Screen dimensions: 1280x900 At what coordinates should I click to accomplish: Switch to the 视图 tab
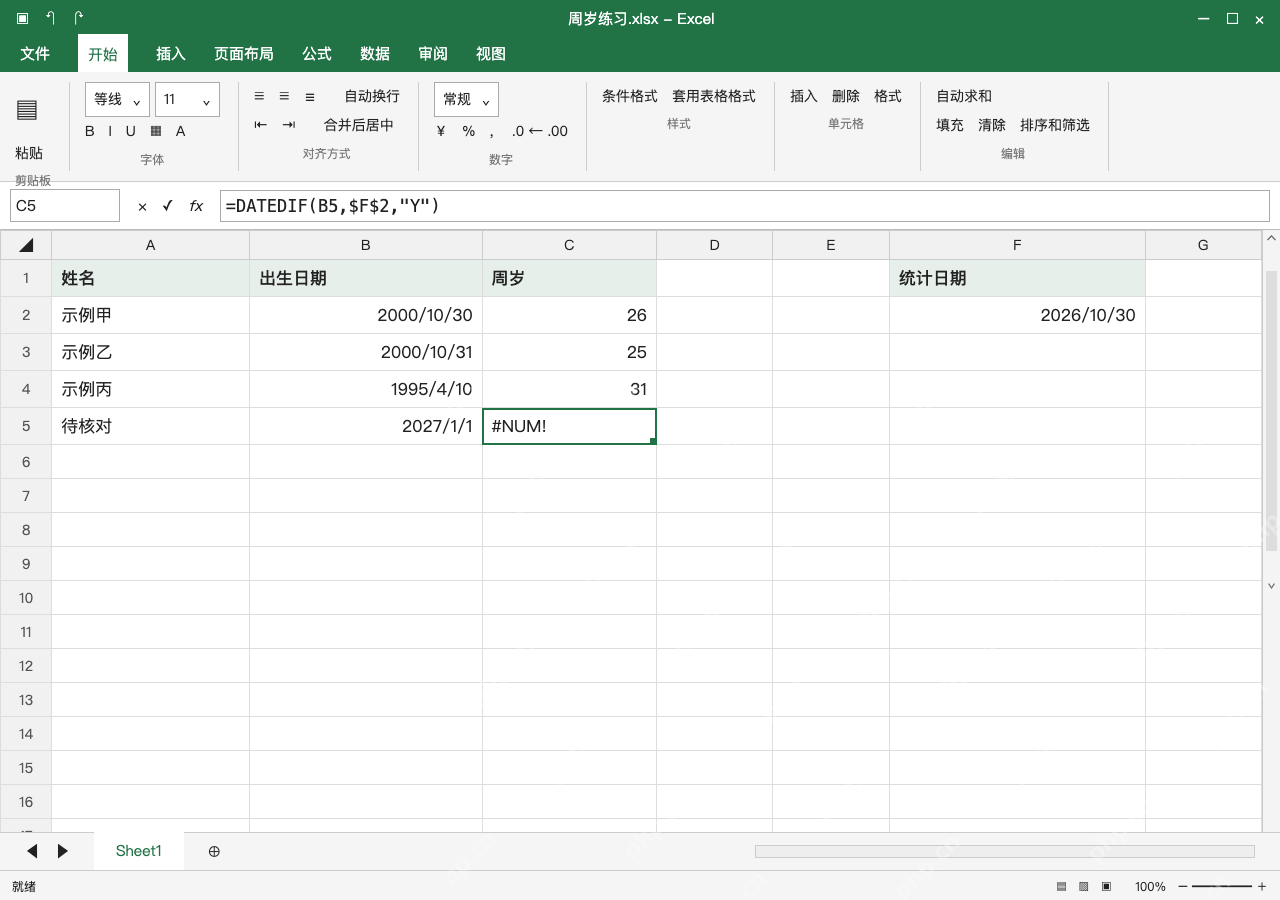(491, 54)
